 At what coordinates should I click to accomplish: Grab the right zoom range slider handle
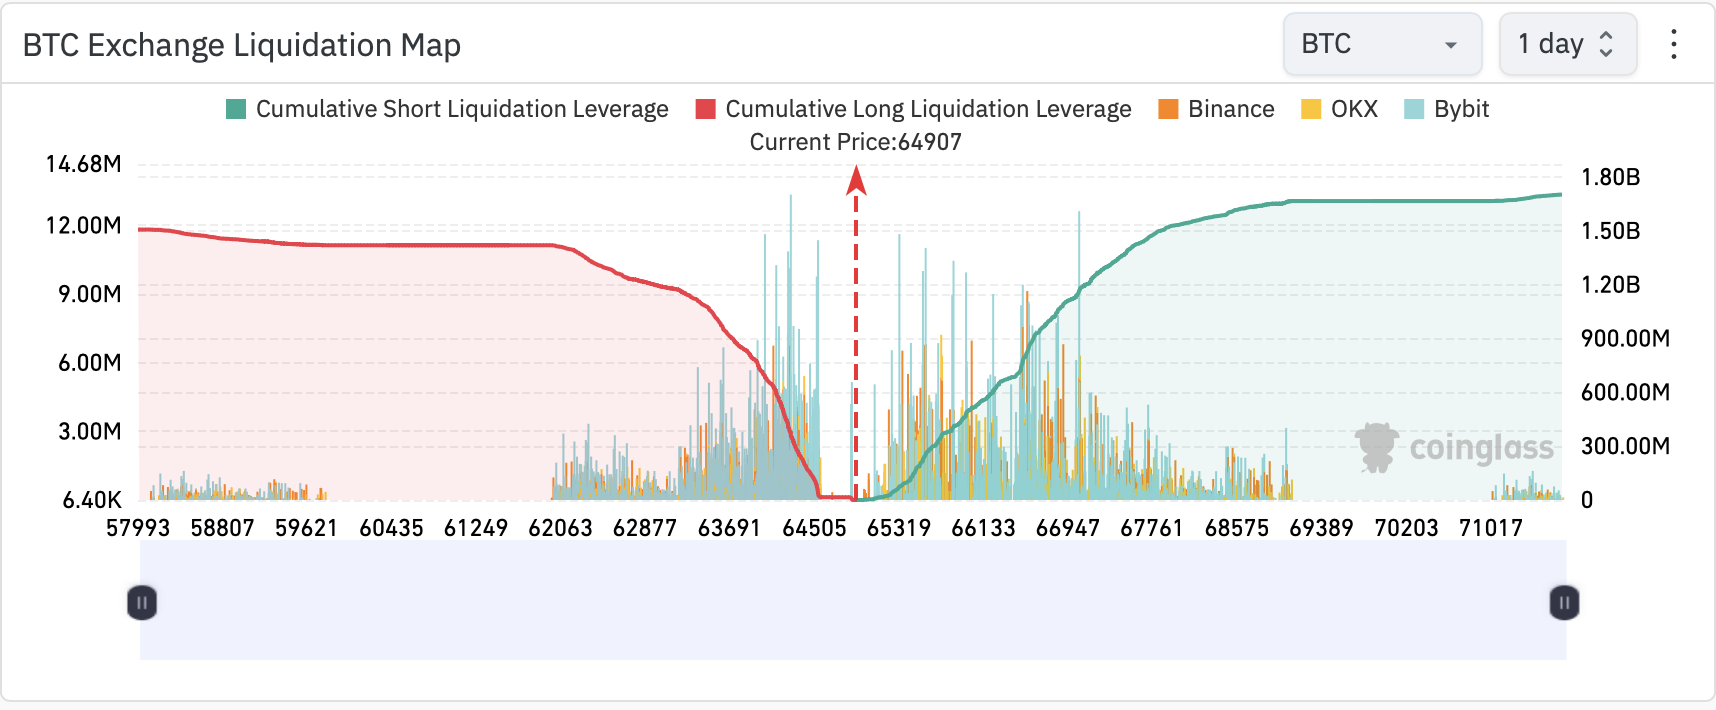click(x=1564, y=603)
